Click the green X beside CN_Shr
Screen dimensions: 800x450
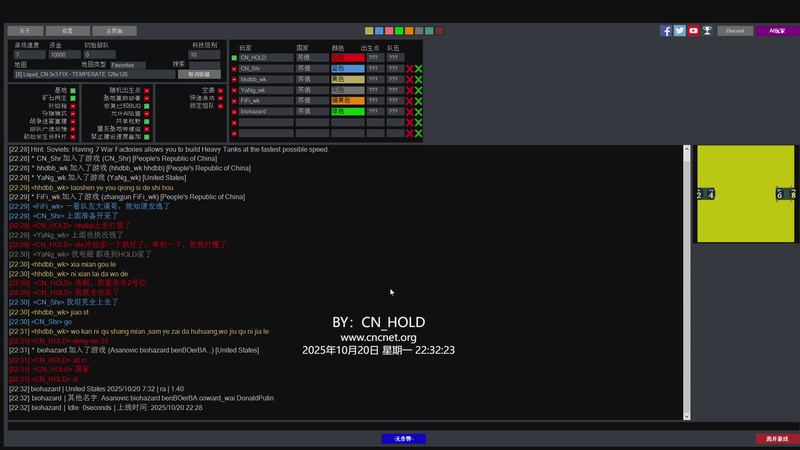418,68
